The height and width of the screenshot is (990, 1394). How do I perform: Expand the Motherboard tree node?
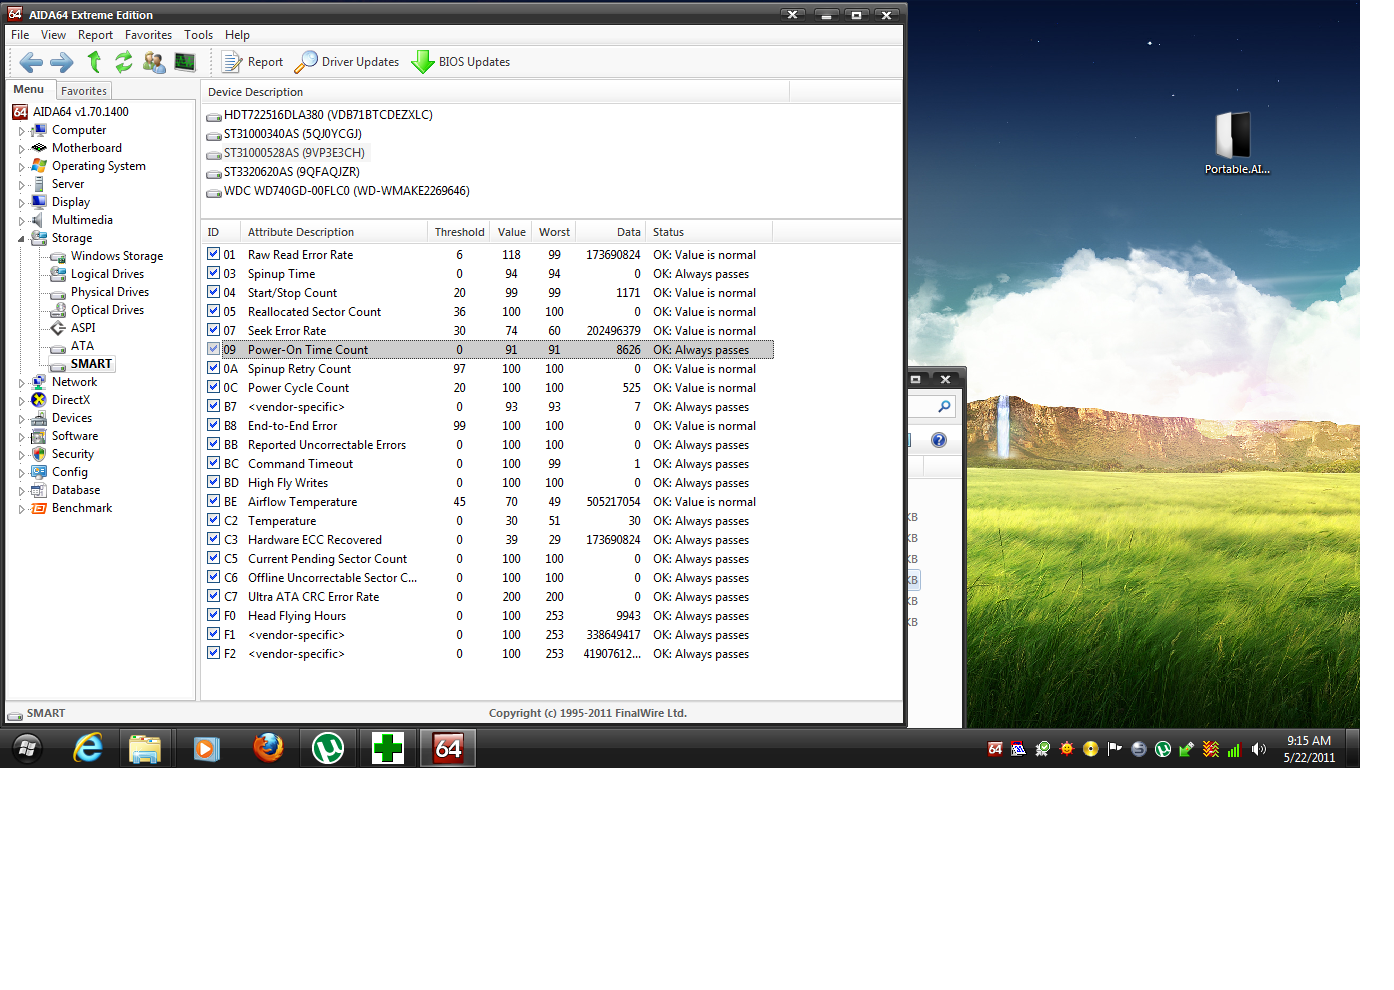tap(21, 149)
